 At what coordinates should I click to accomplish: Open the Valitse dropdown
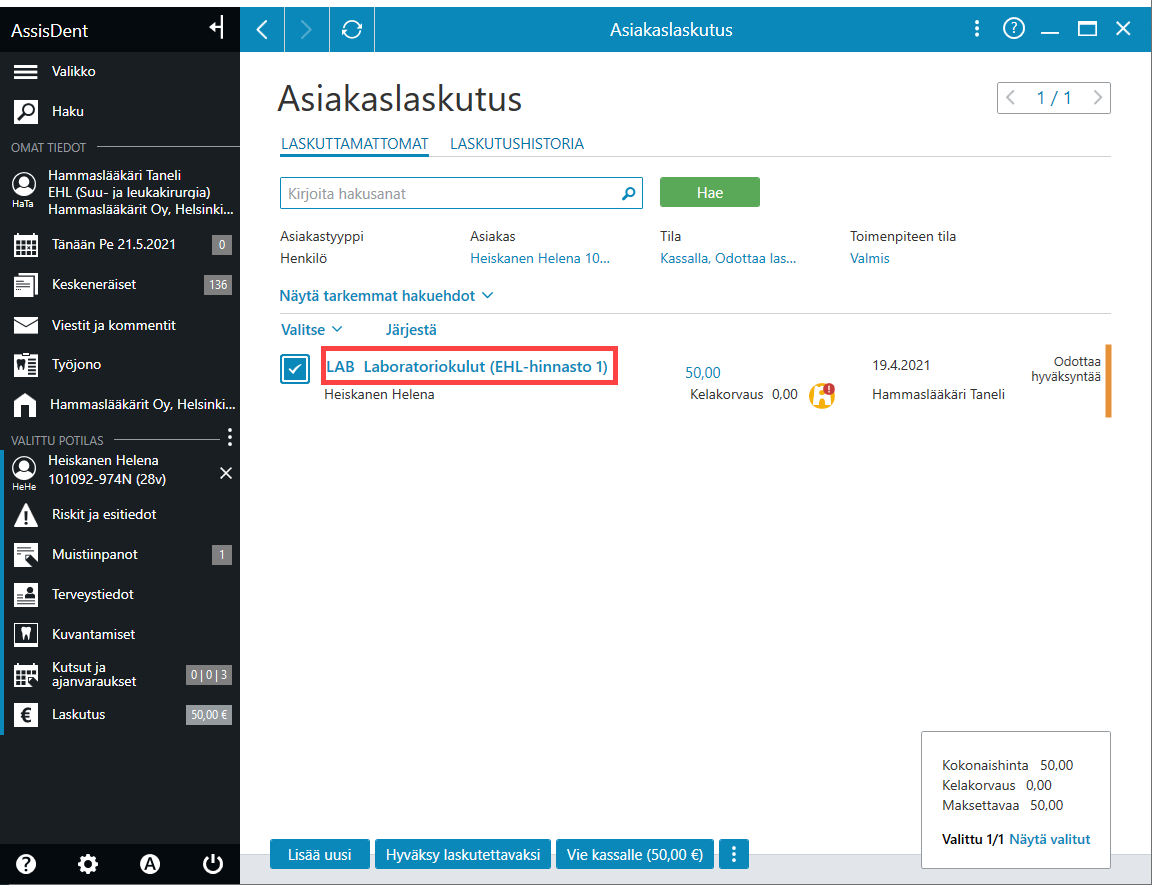[x=312, y=330]
